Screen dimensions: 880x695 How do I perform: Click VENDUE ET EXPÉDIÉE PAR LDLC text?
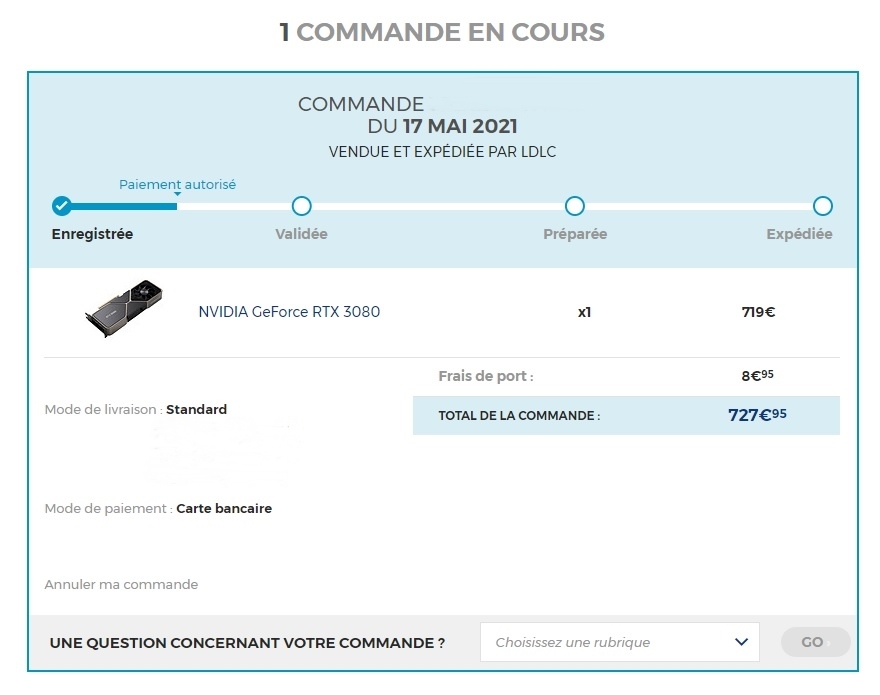(442, 152)
